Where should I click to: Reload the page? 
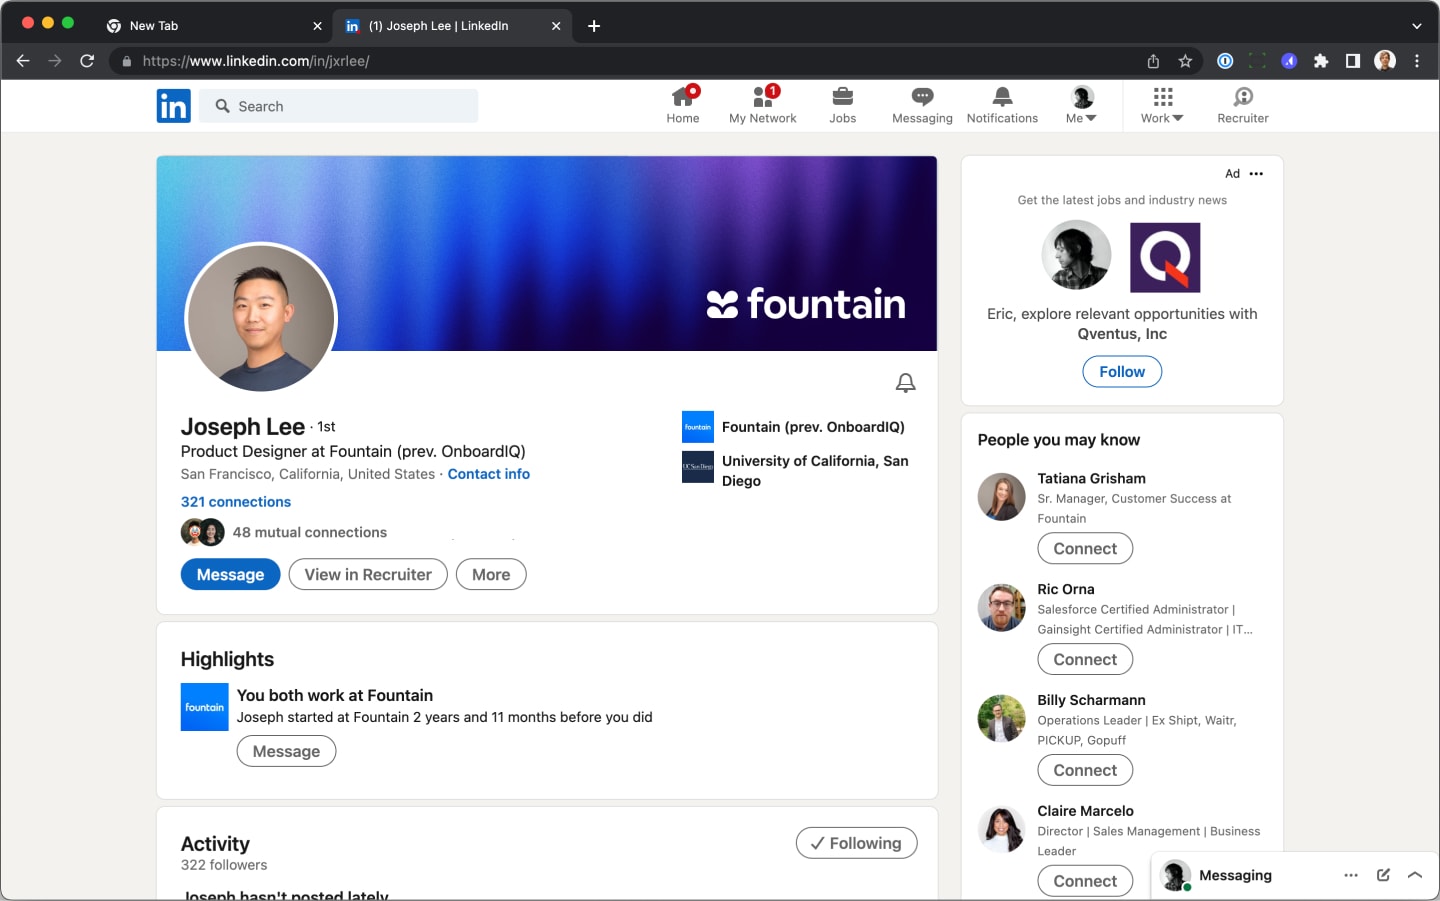click(87, 61)
